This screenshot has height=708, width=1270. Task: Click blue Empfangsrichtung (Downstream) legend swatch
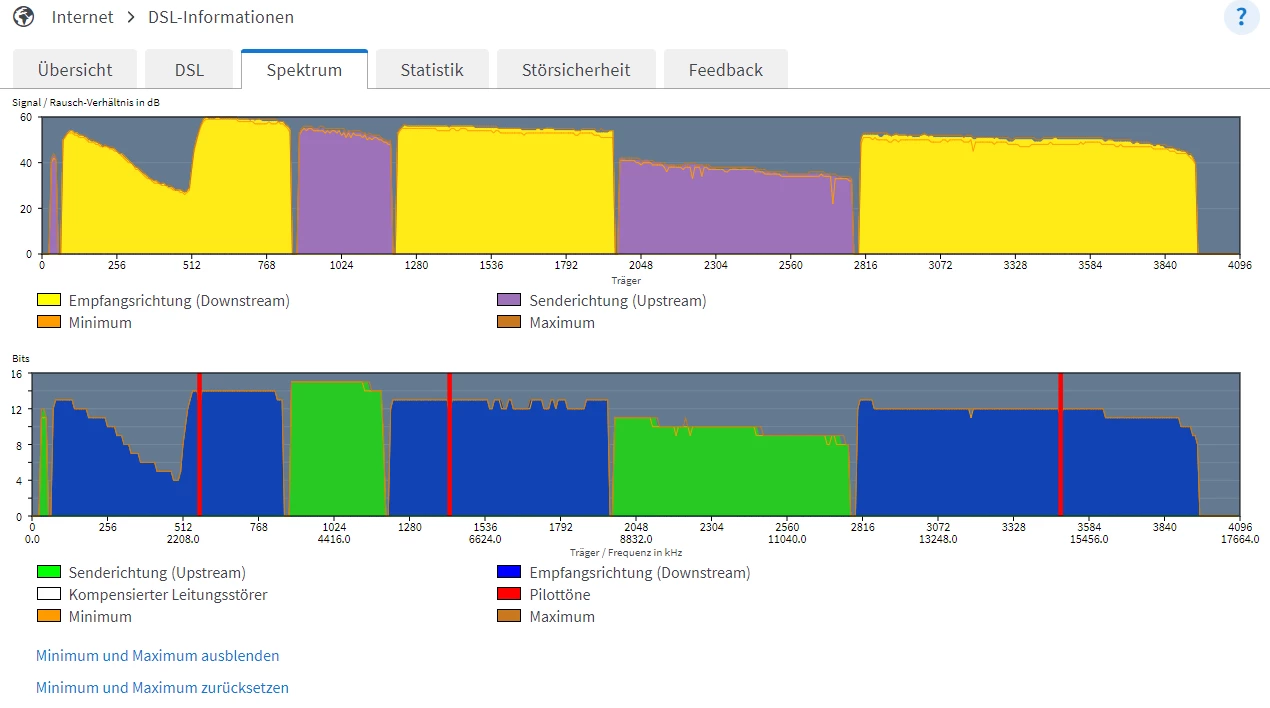click(509, 573)
